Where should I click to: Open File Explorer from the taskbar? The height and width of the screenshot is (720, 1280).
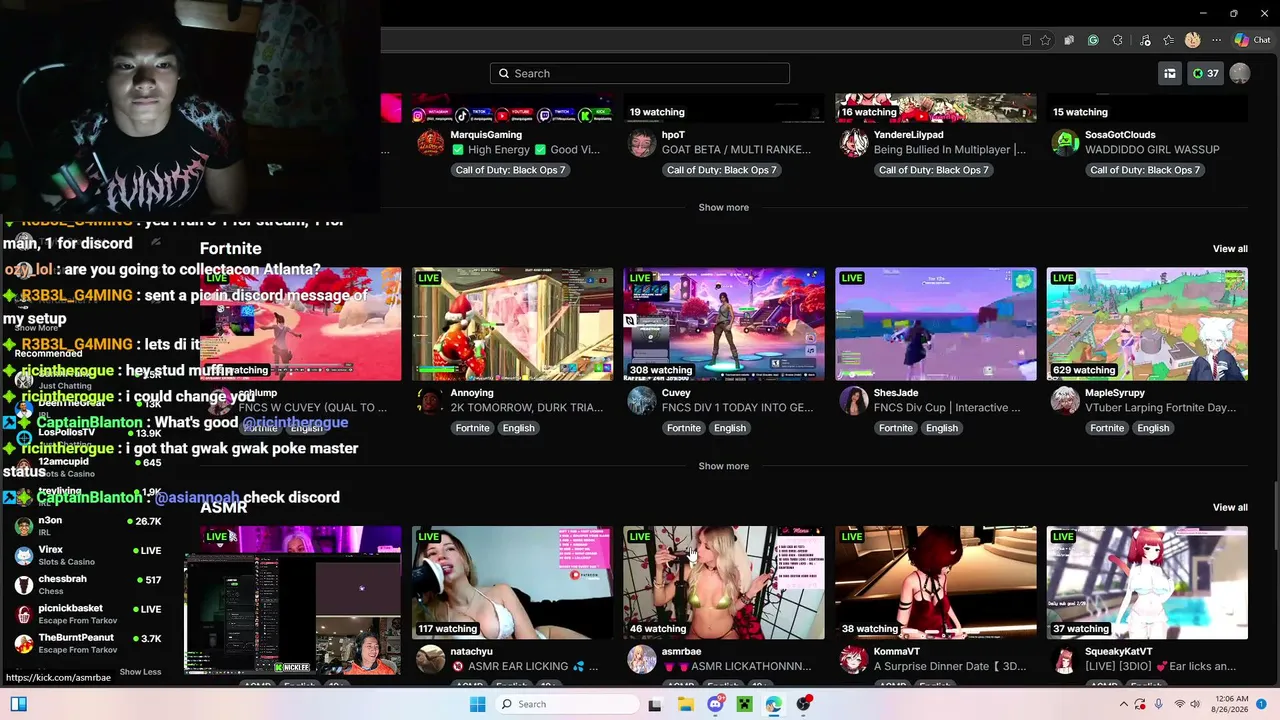coord(686,704)
